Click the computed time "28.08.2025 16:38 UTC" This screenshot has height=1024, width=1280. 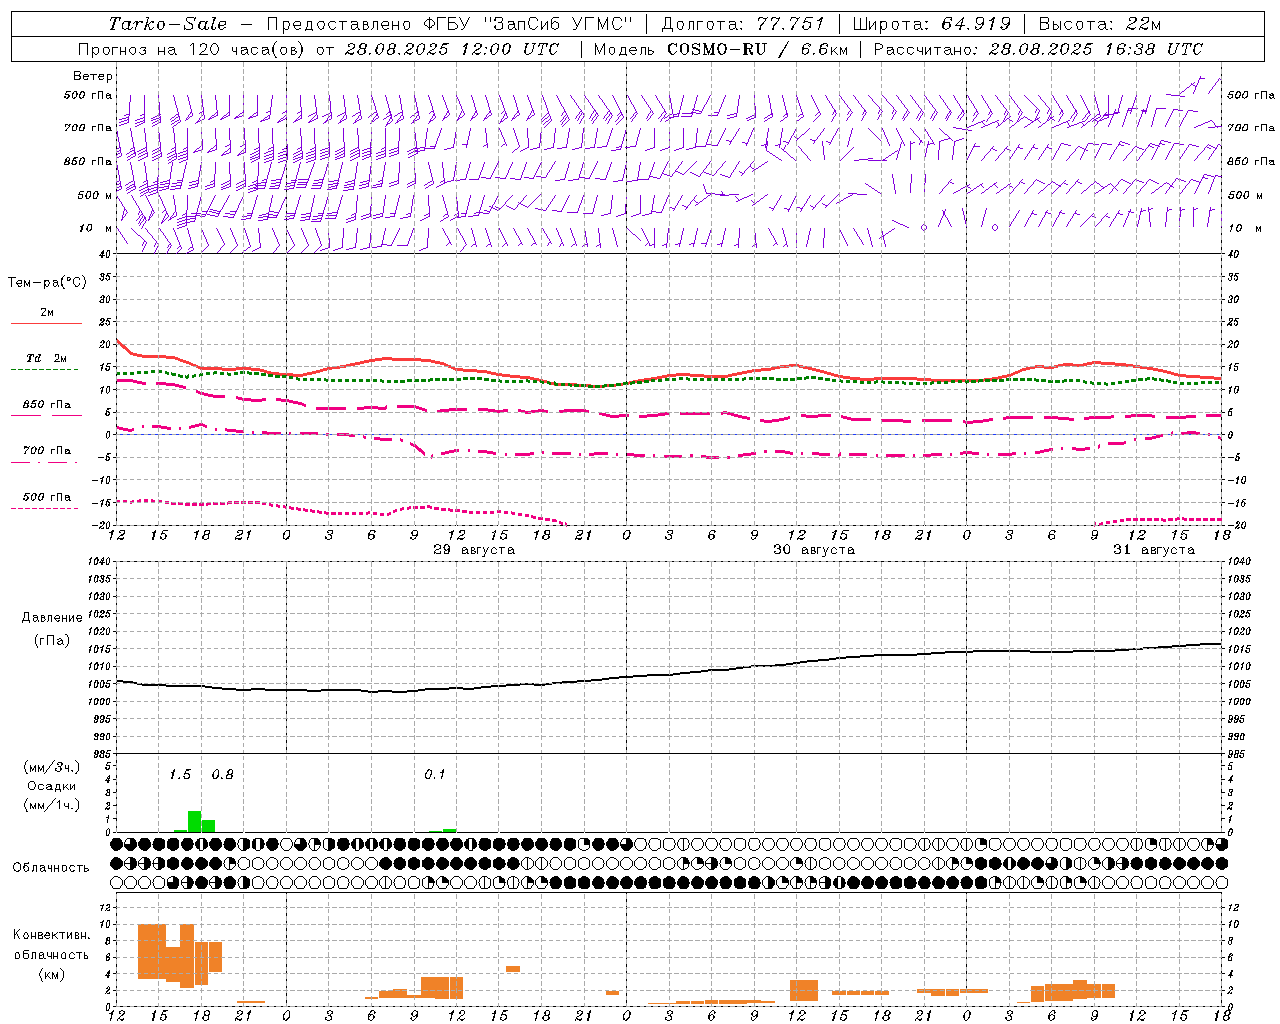point(1096,49)
